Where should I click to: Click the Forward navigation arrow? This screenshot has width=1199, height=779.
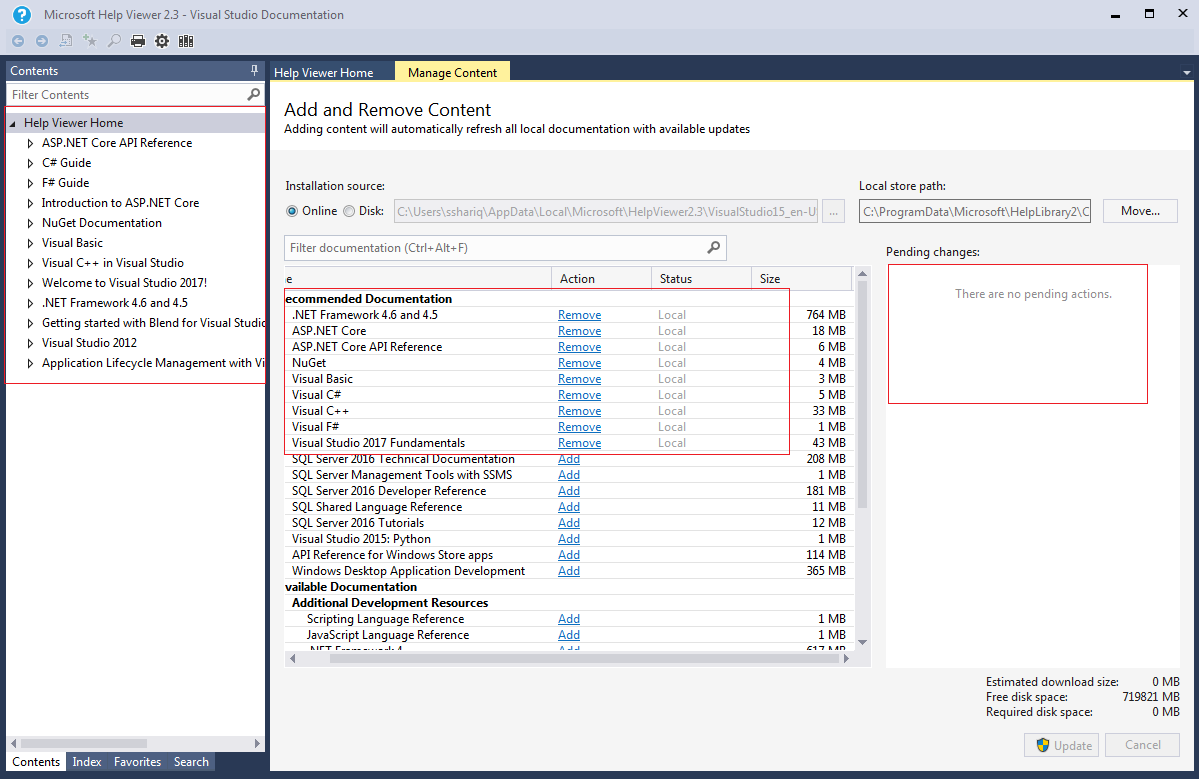(42, 41)
